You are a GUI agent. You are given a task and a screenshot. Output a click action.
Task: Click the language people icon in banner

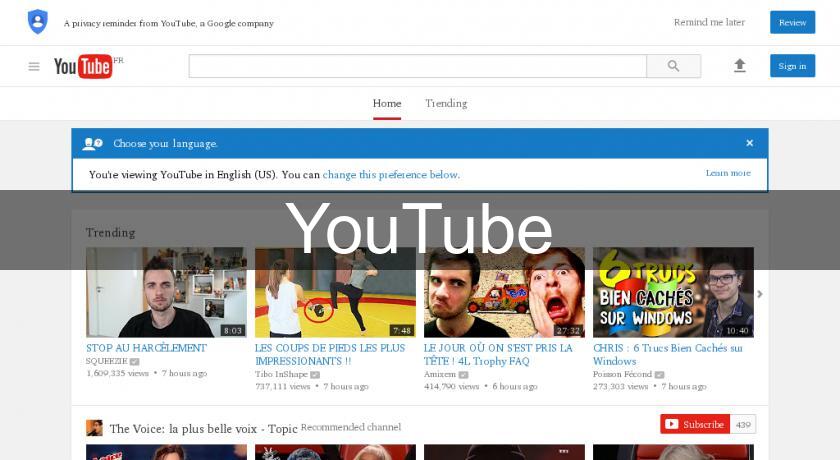coord(92,144)
